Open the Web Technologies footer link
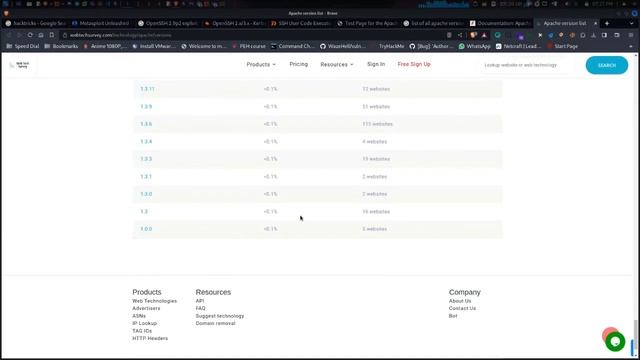 click(154, 301)
